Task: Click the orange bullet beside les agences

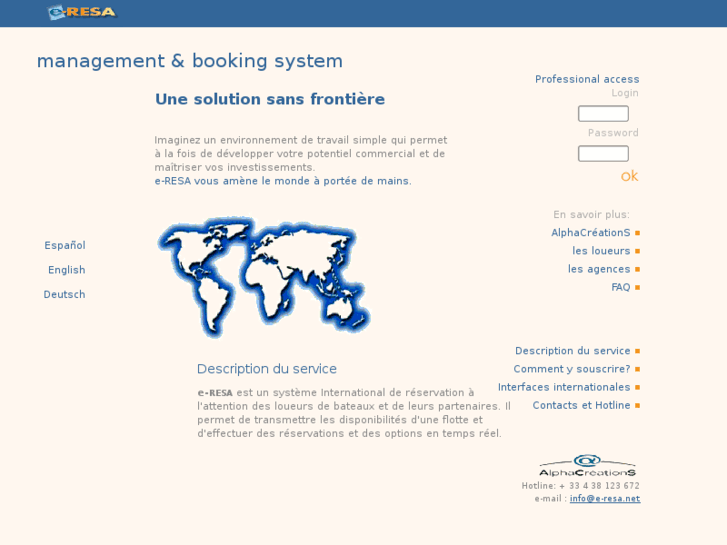Action: (638, 269)
